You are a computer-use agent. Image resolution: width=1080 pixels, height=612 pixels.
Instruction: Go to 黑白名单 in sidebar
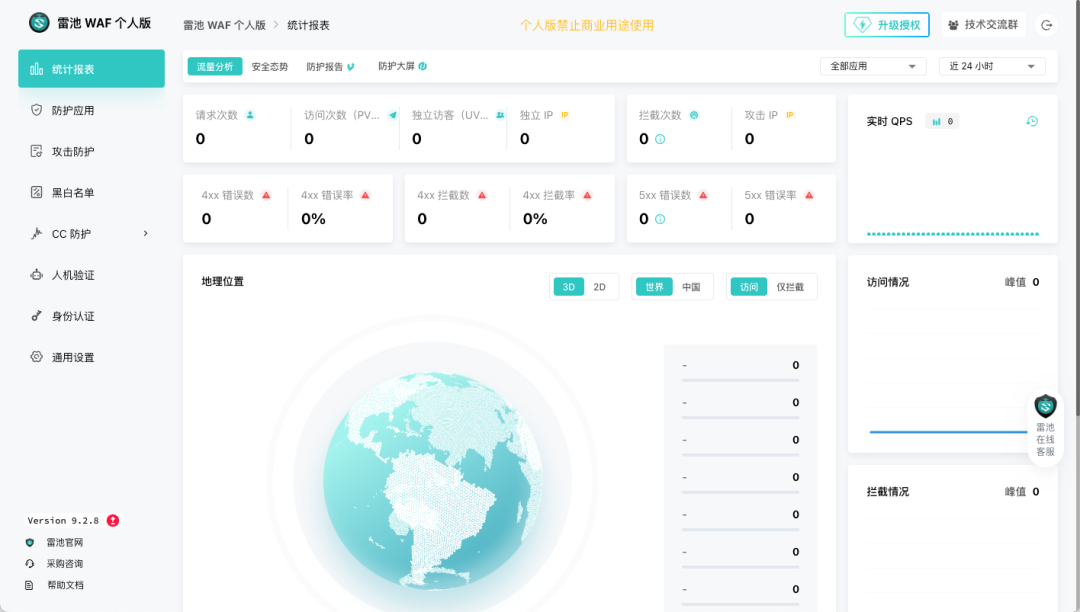click(x=91, y=192)
